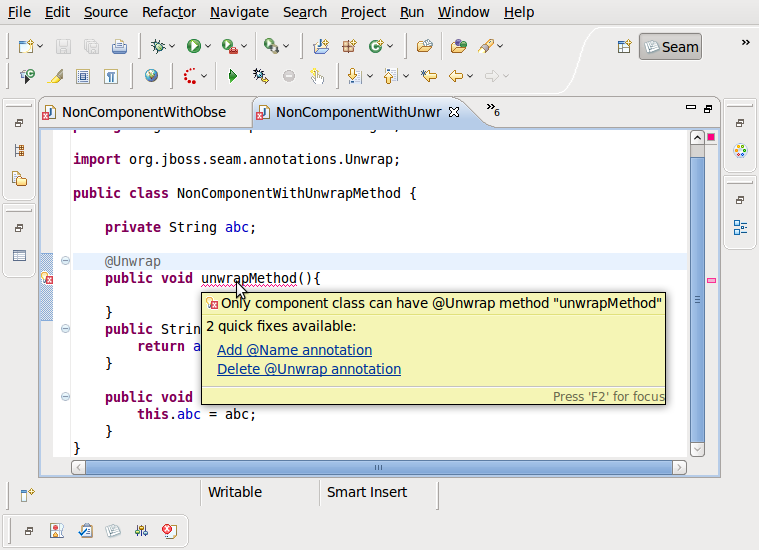This screenshot has height=550, width=759.
Task: Click the horizontal scrollbar of editor
Action: (379, 467)
